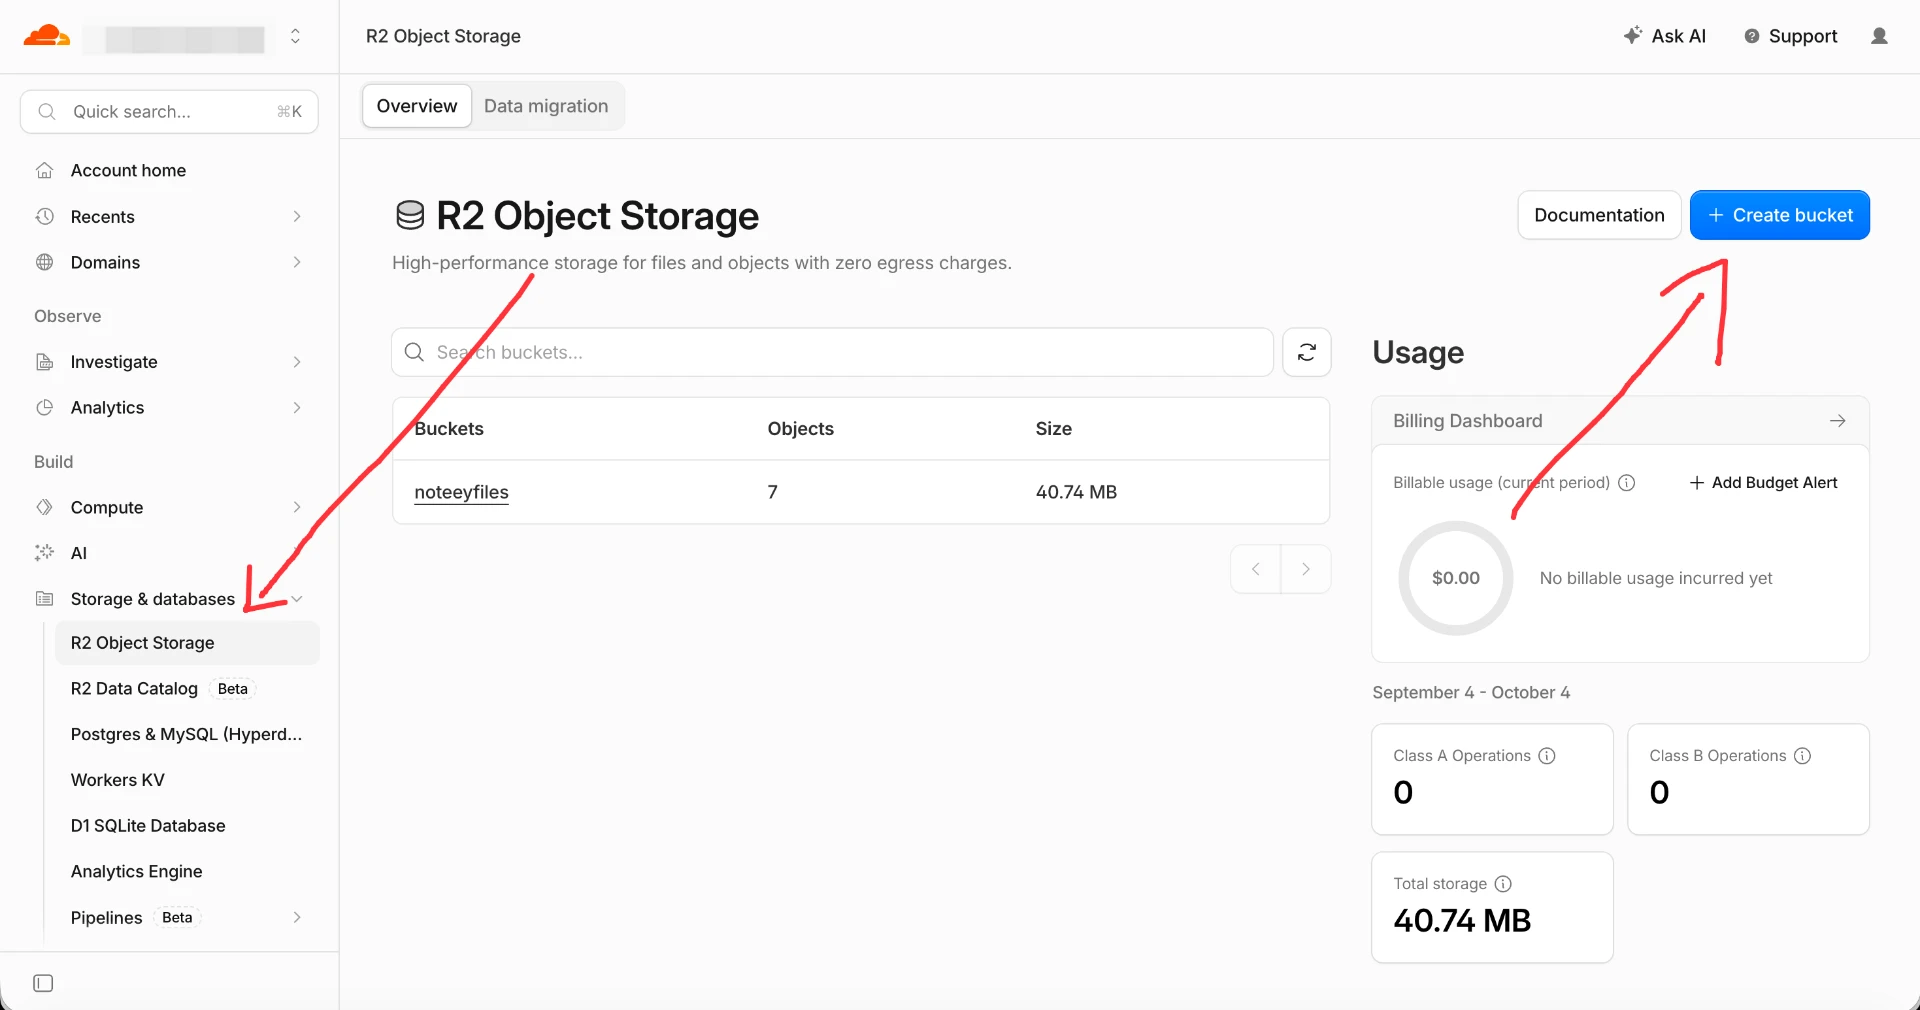Open the AI sidebar entry
Image resolution: width=1920 pixels, height=1010 pixels.
79,553
